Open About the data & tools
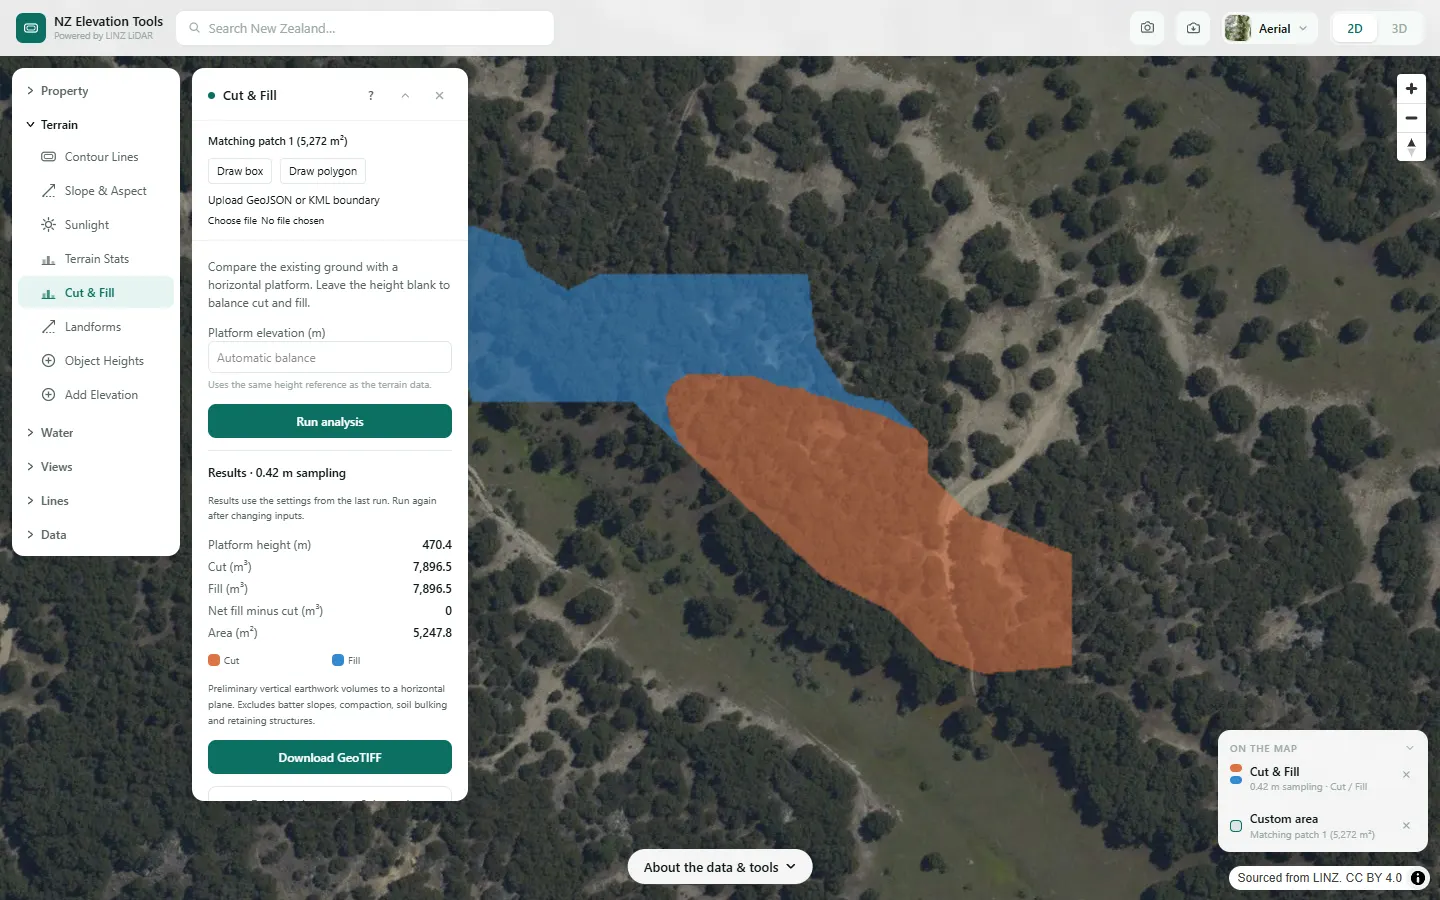The image size is (1440, 900). 720,867
